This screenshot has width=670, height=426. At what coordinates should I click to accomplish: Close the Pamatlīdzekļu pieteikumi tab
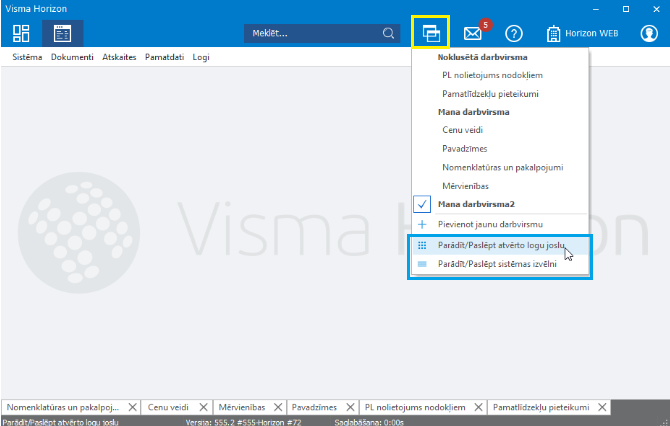click(x=602, y=407)
